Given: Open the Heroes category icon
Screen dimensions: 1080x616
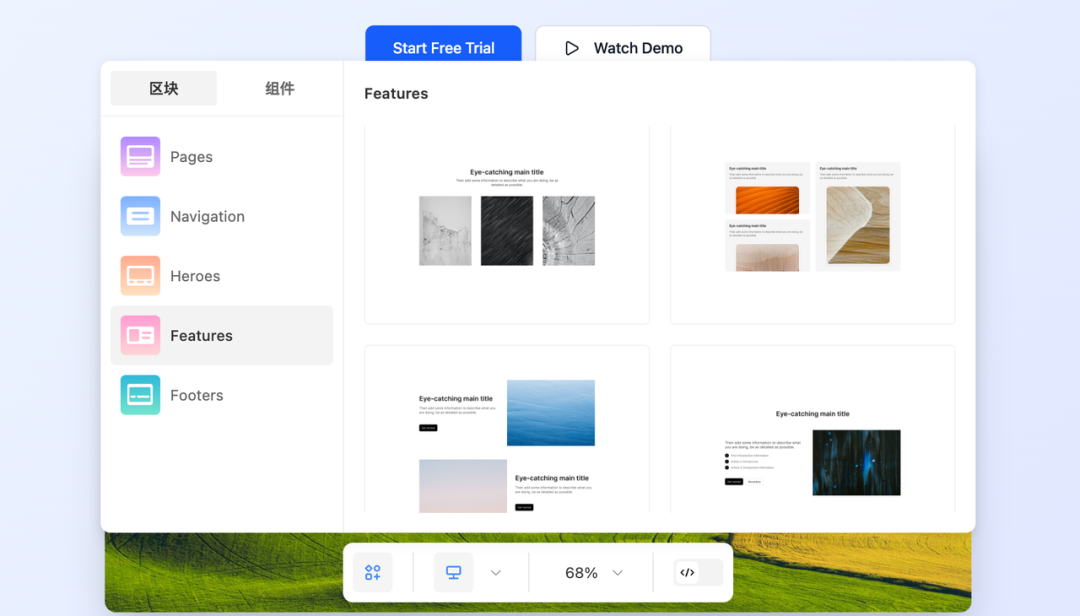Looking at the screenshot, I should [x=141, y=276].
